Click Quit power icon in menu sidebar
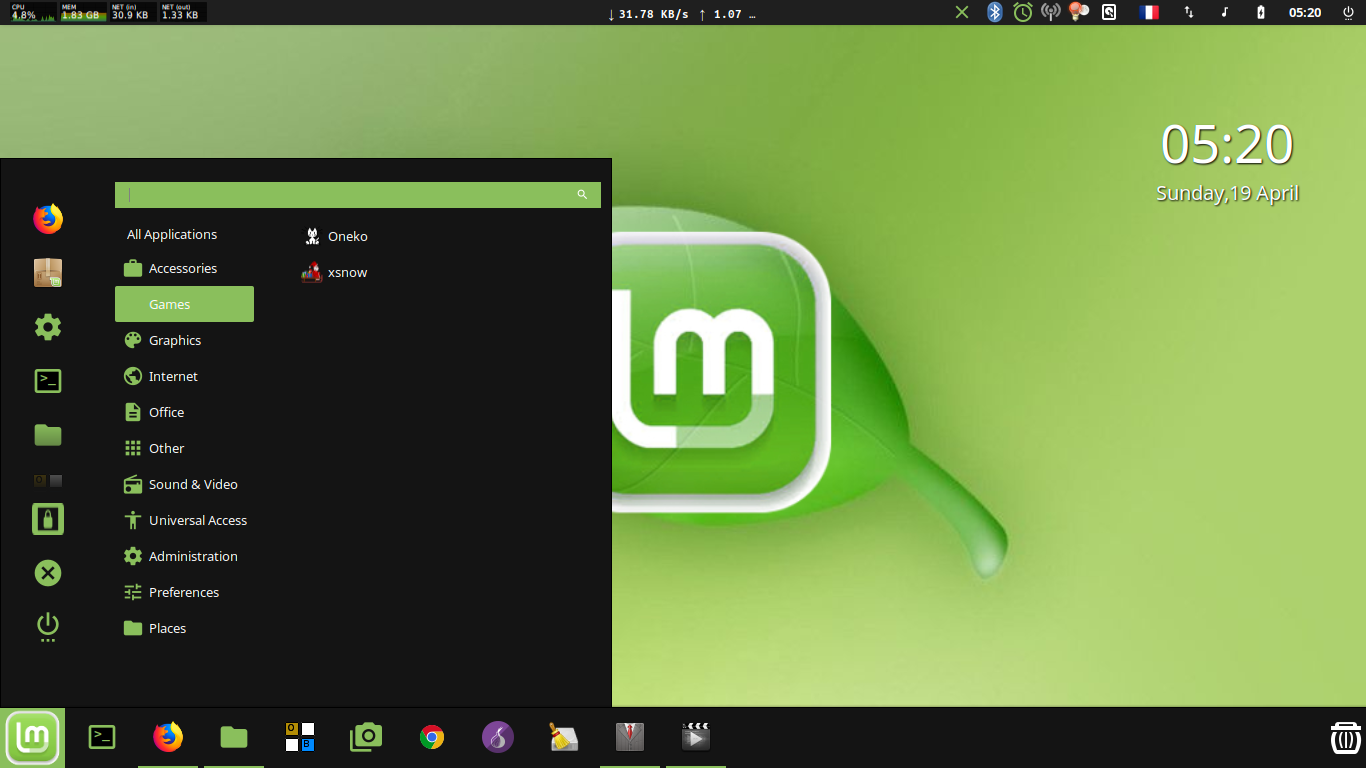This screenshot has width=1366, height=768. (48, 627)
